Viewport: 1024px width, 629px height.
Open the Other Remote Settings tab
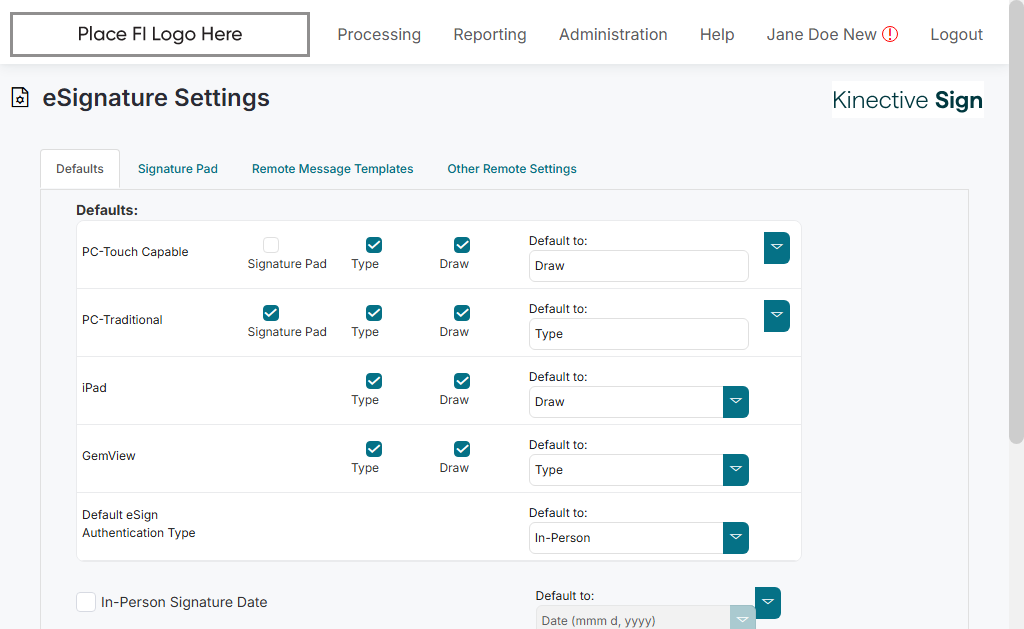click(x=512, y=169)
